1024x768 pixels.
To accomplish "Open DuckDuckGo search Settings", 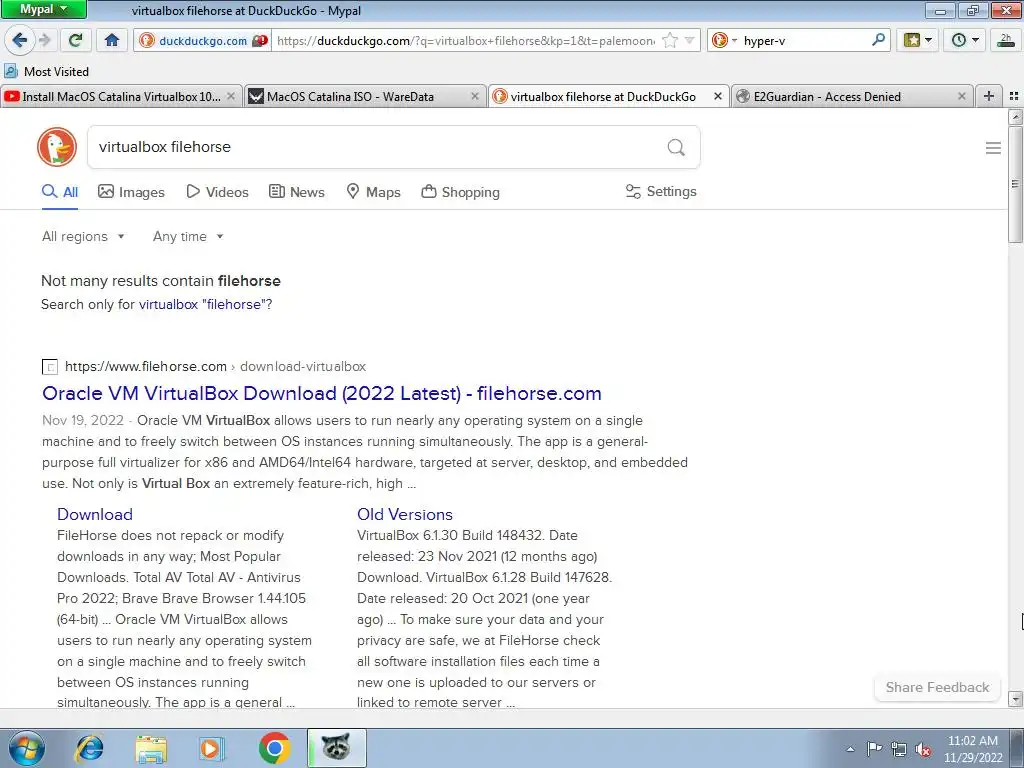I will [661, 191].
